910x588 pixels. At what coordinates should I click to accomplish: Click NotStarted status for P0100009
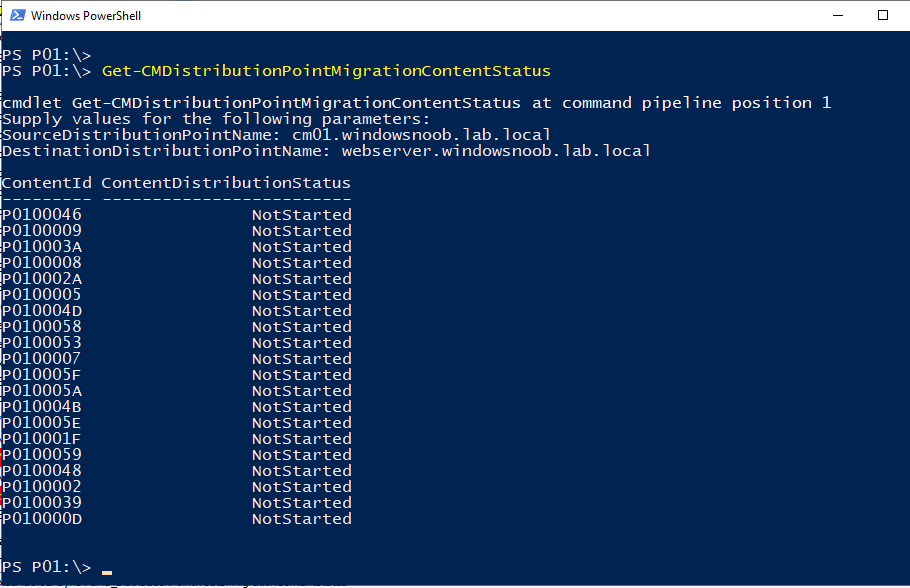[302, 231]
